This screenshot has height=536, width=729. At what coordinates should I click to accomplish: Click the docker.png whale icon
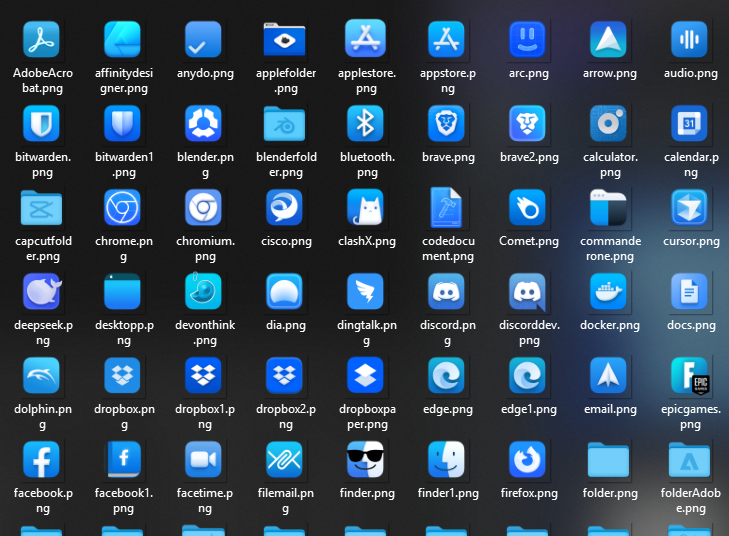coord(608,291)
